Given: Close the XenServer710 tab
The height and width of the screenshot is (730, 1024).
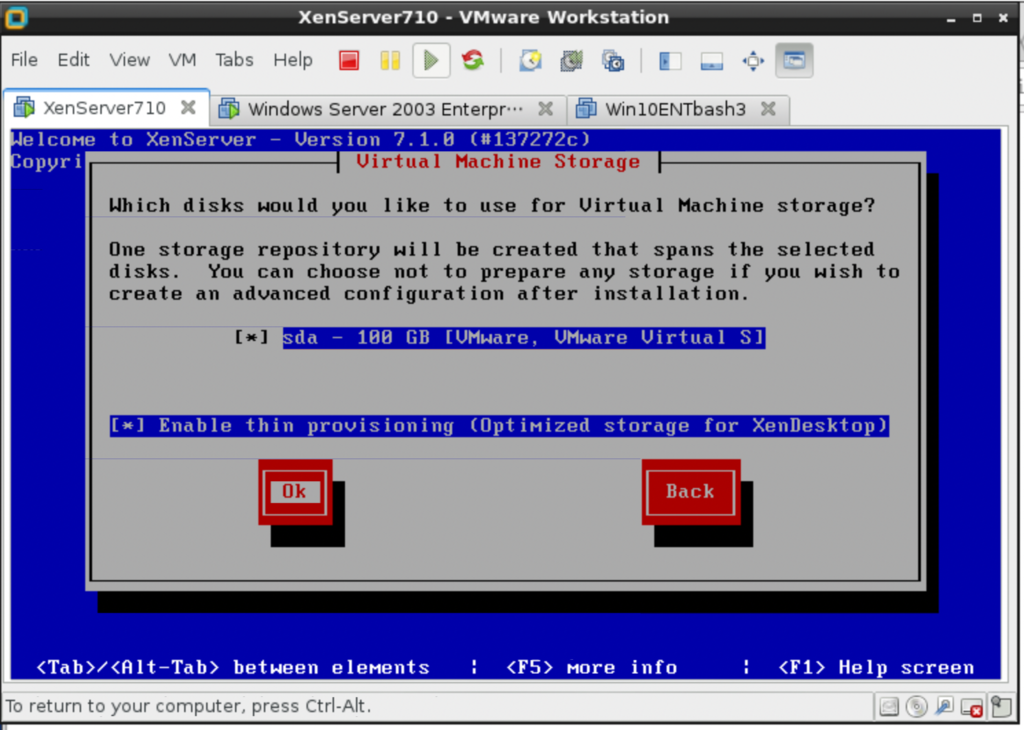Looking at the screenshot, I should [x=188, y=107].
